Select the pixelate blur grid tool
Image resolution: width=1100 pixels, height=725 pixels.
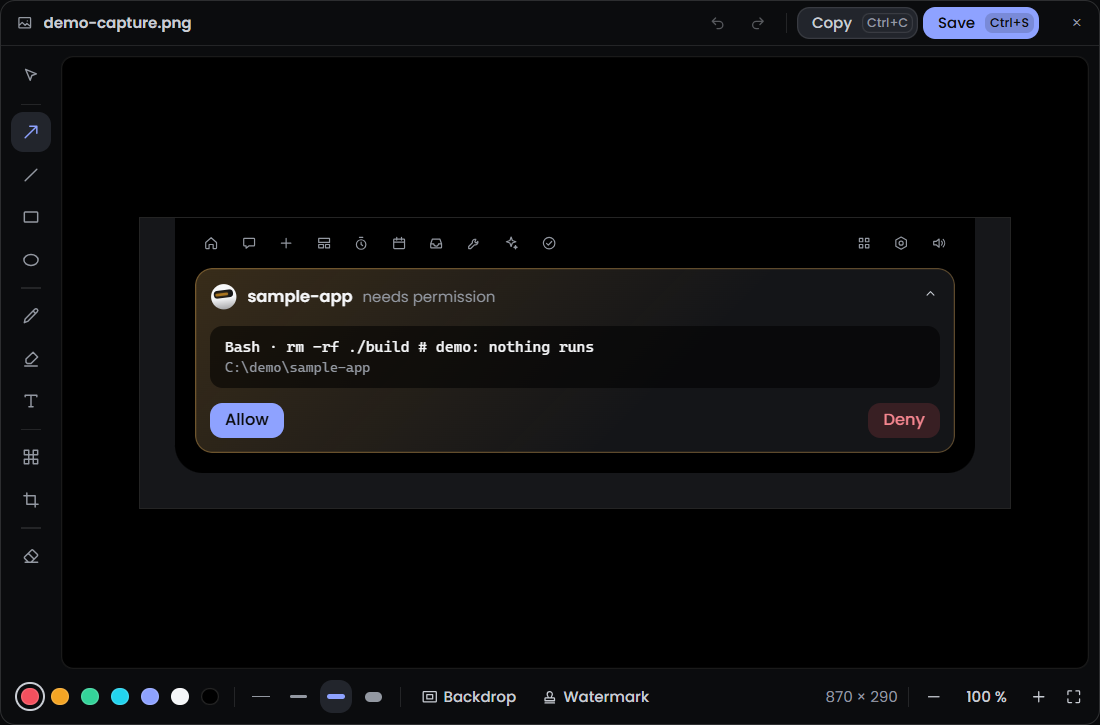31,458
